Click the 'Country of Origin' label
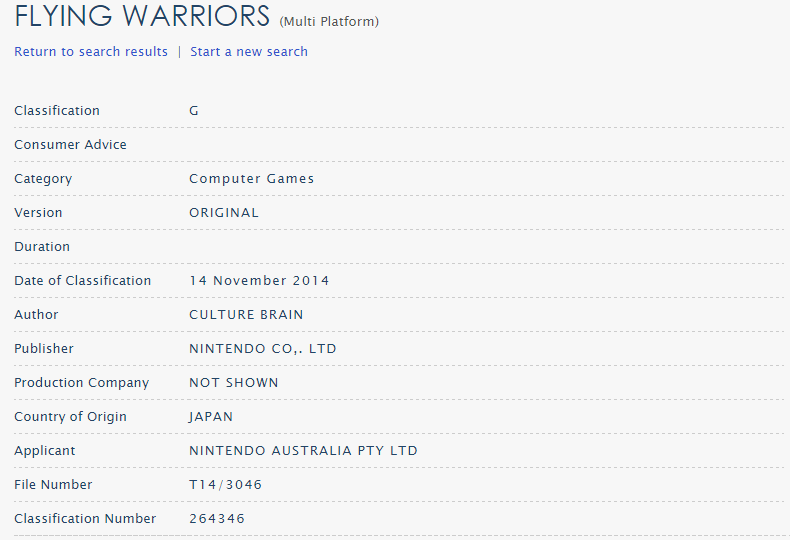790x540 pixels. 70,417
